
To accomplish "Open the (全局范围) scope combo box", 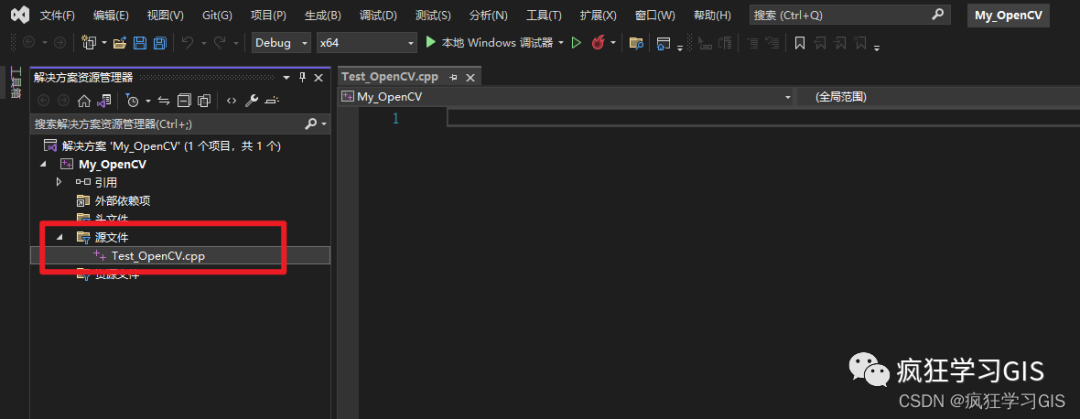I will click(x=937, y=97).
